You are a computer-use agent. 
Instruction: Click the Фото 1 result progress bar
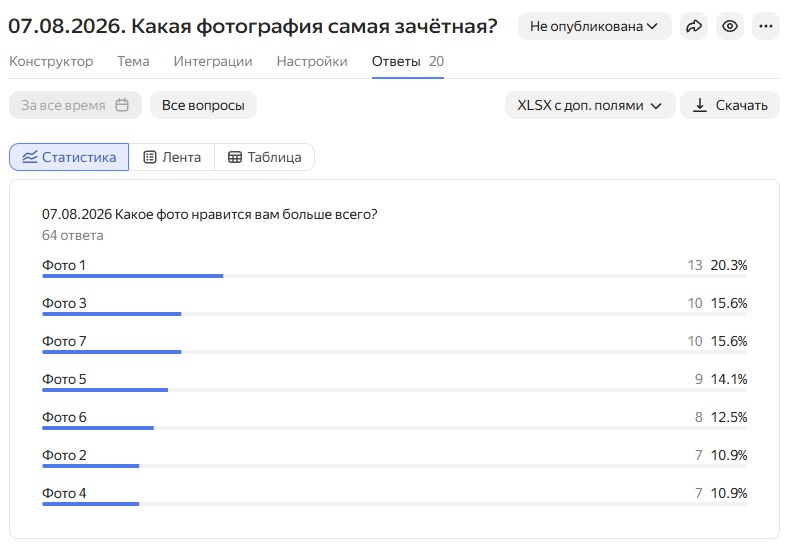point(395,276)
